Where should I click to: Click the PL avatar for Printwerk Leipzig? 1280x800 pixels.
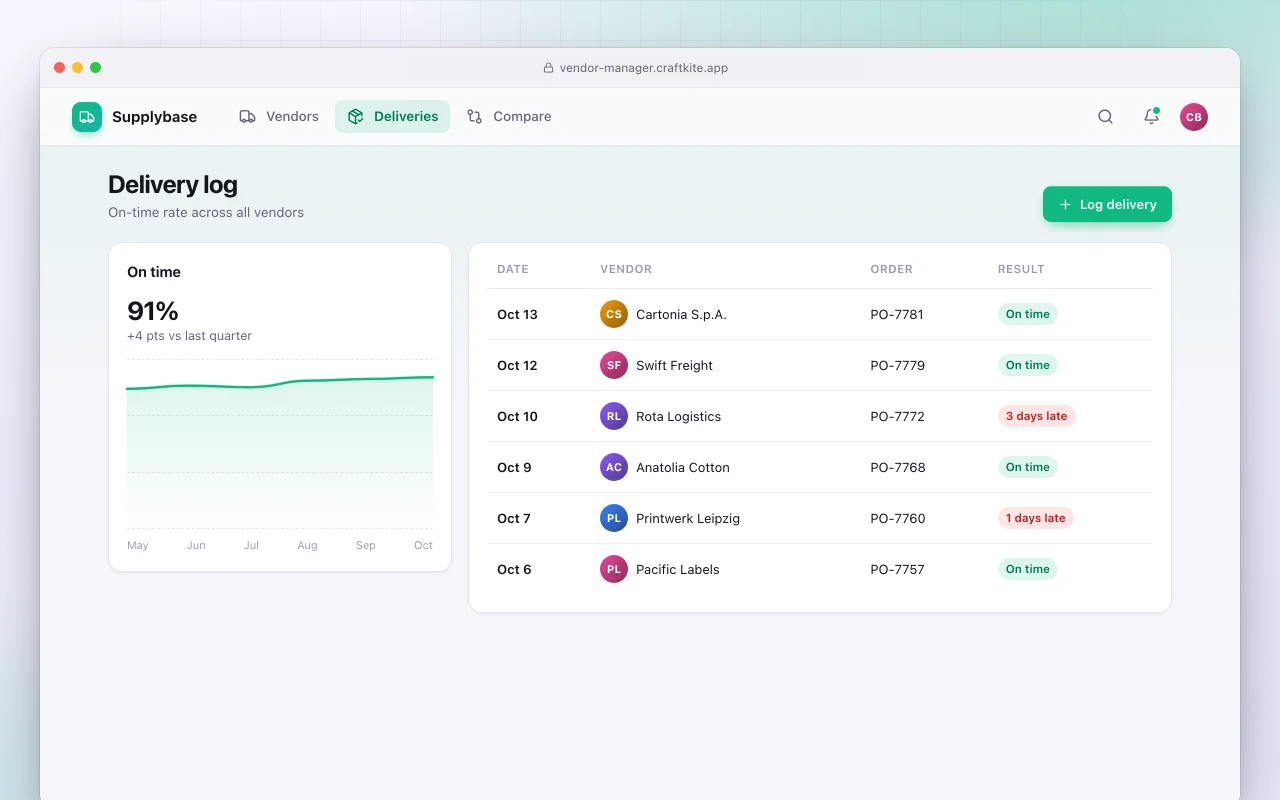614,518
